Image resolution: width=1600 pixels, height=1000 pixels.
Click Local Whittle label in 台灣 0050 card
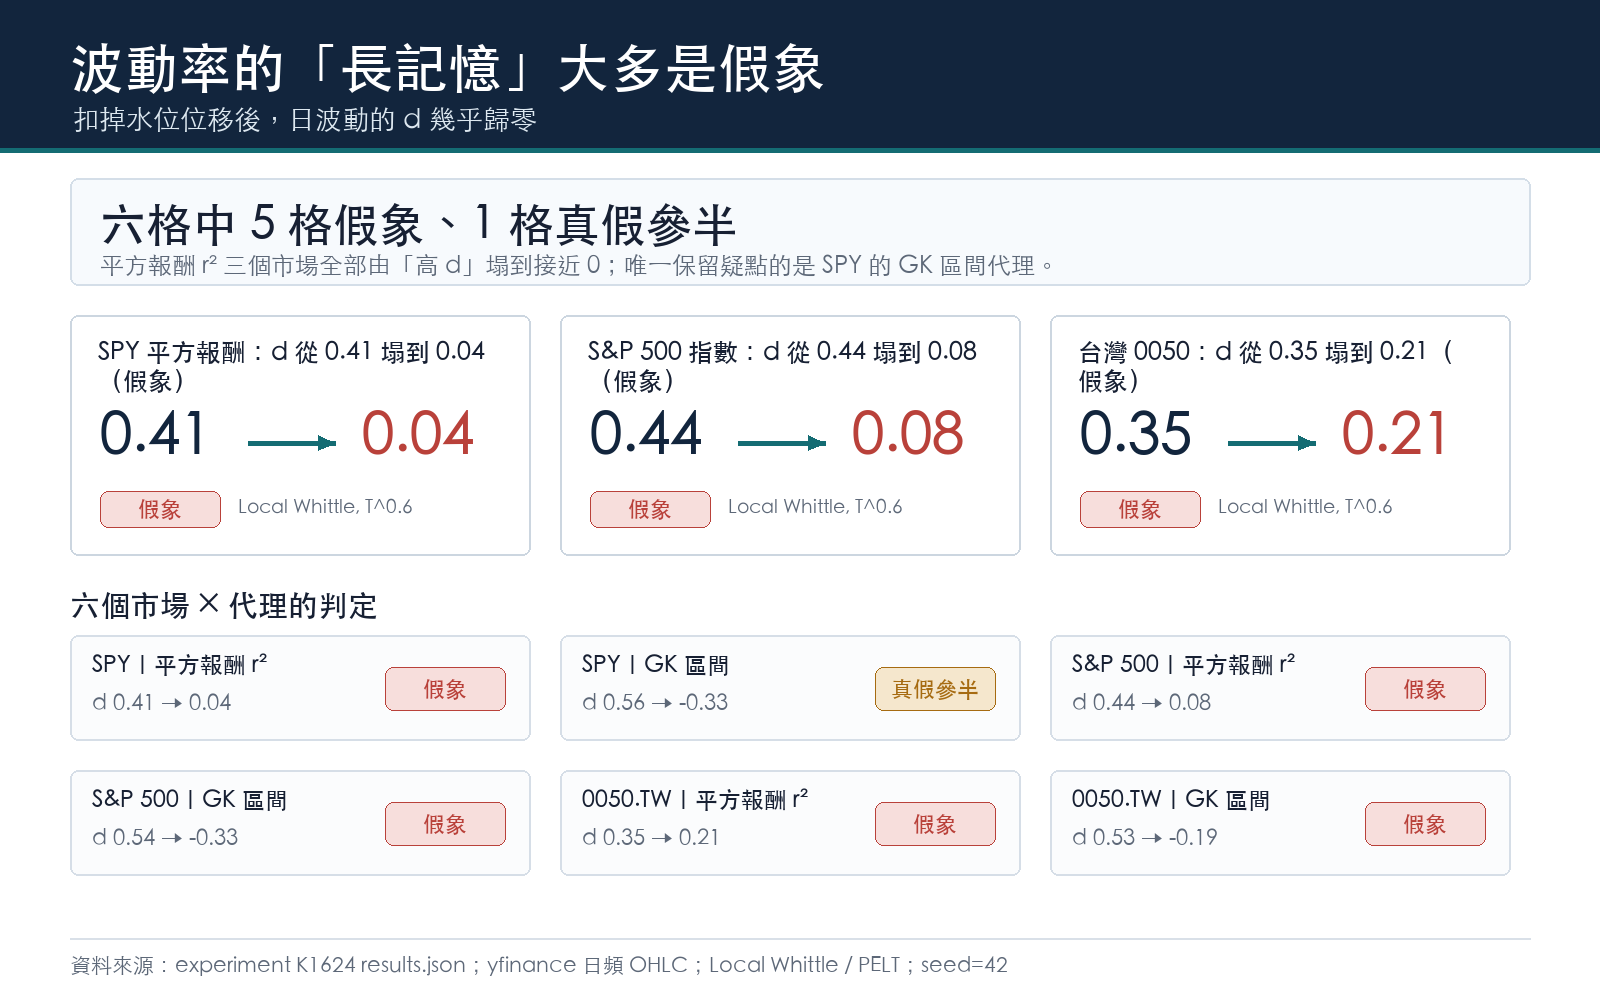tap(1305, 506)
